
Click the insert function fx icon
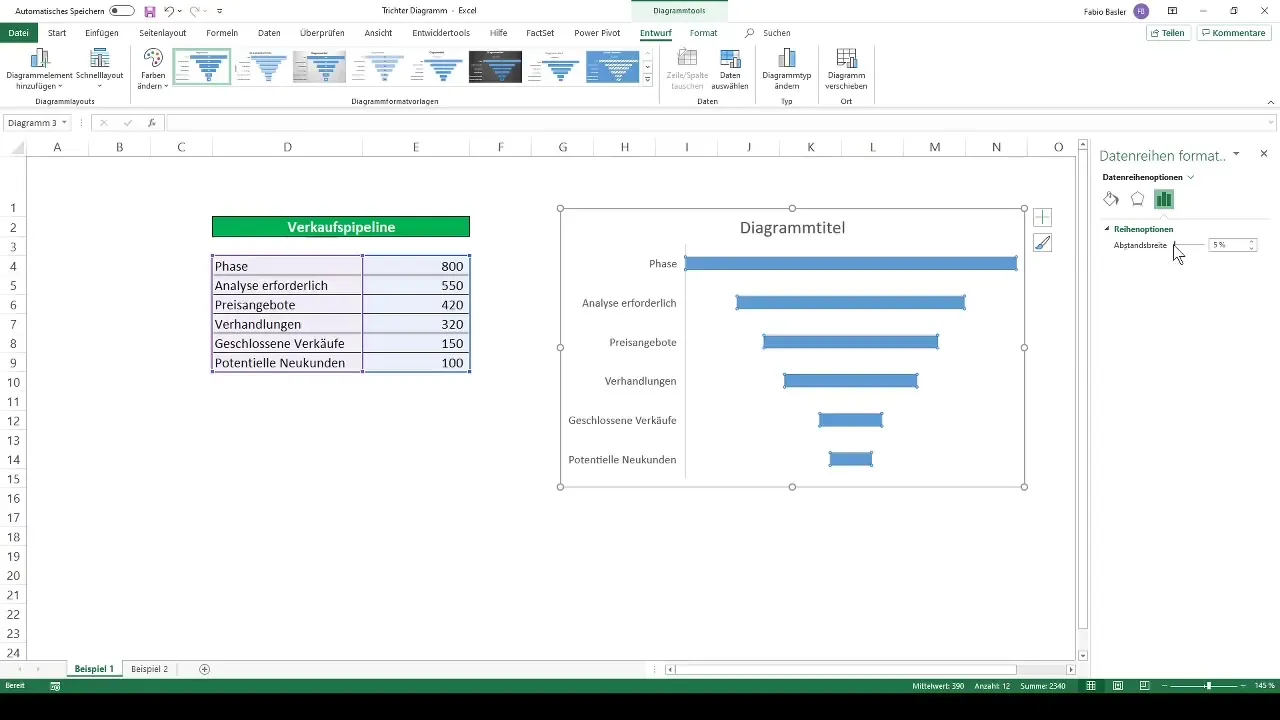pyautogui.click(x=152, y=123)
